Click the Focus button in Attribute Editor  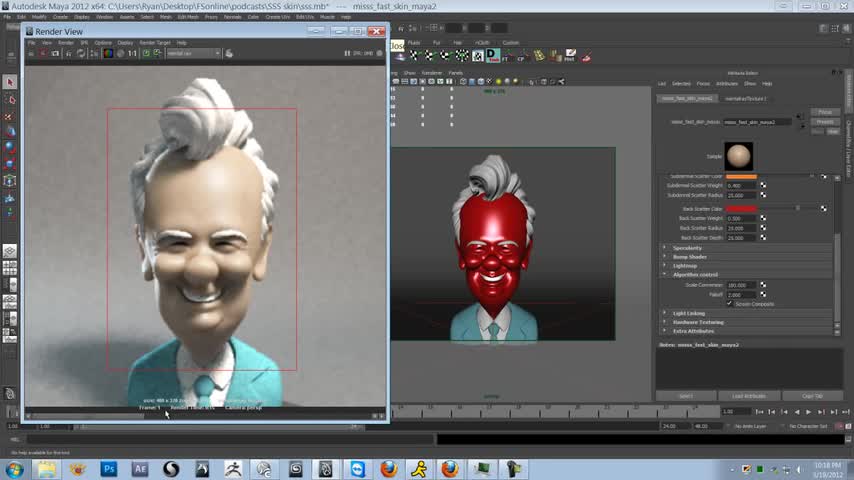(x=825, y=112)
